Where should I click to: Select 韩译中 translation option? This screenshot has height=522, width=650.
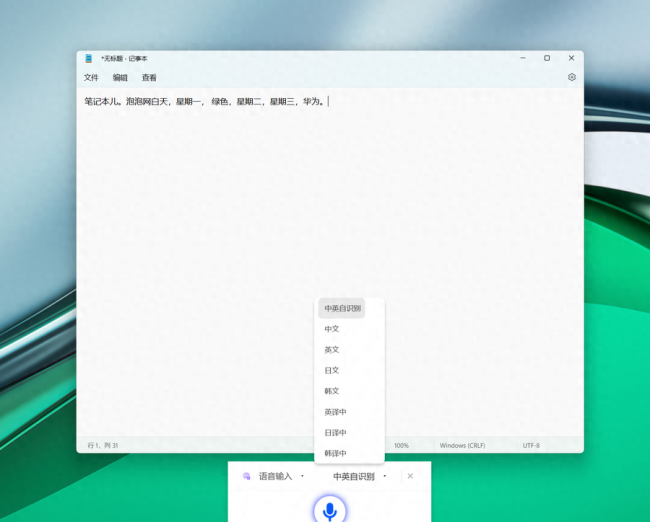click(335, 453)
